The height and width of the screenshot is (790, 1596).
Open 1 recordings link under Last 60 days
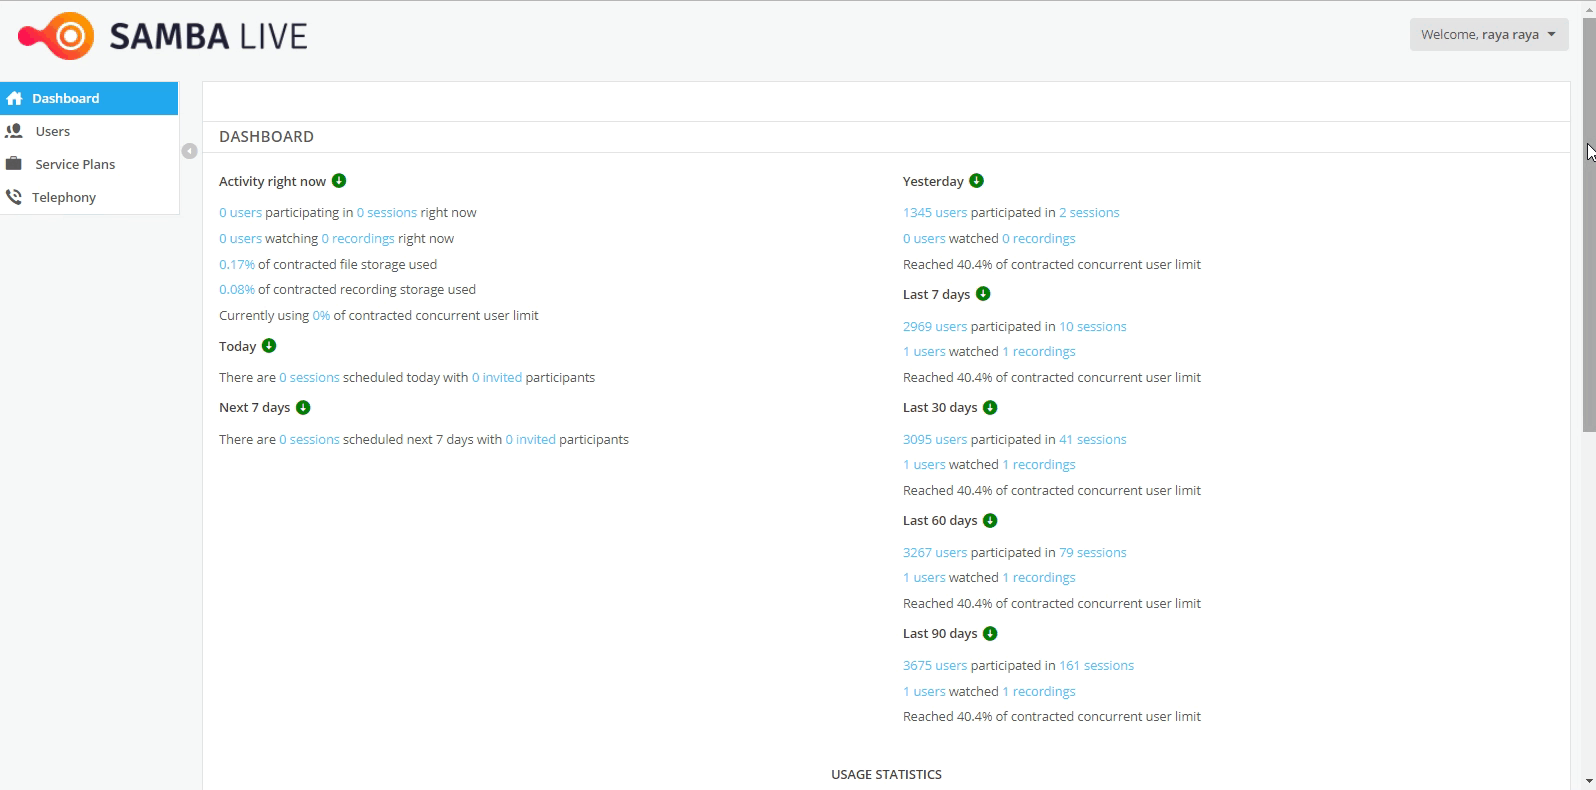(x=1039, y=577)
